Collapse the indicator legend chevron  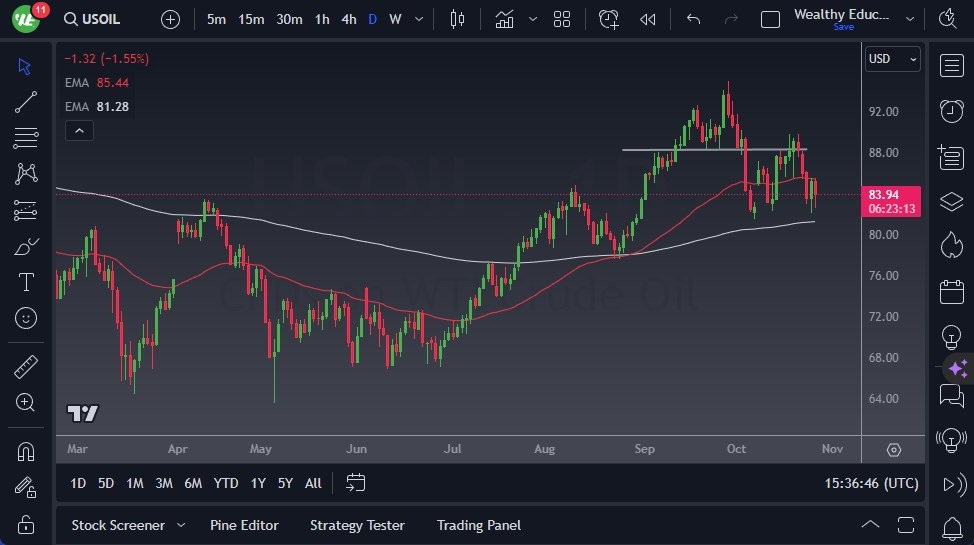coord(78,130)
